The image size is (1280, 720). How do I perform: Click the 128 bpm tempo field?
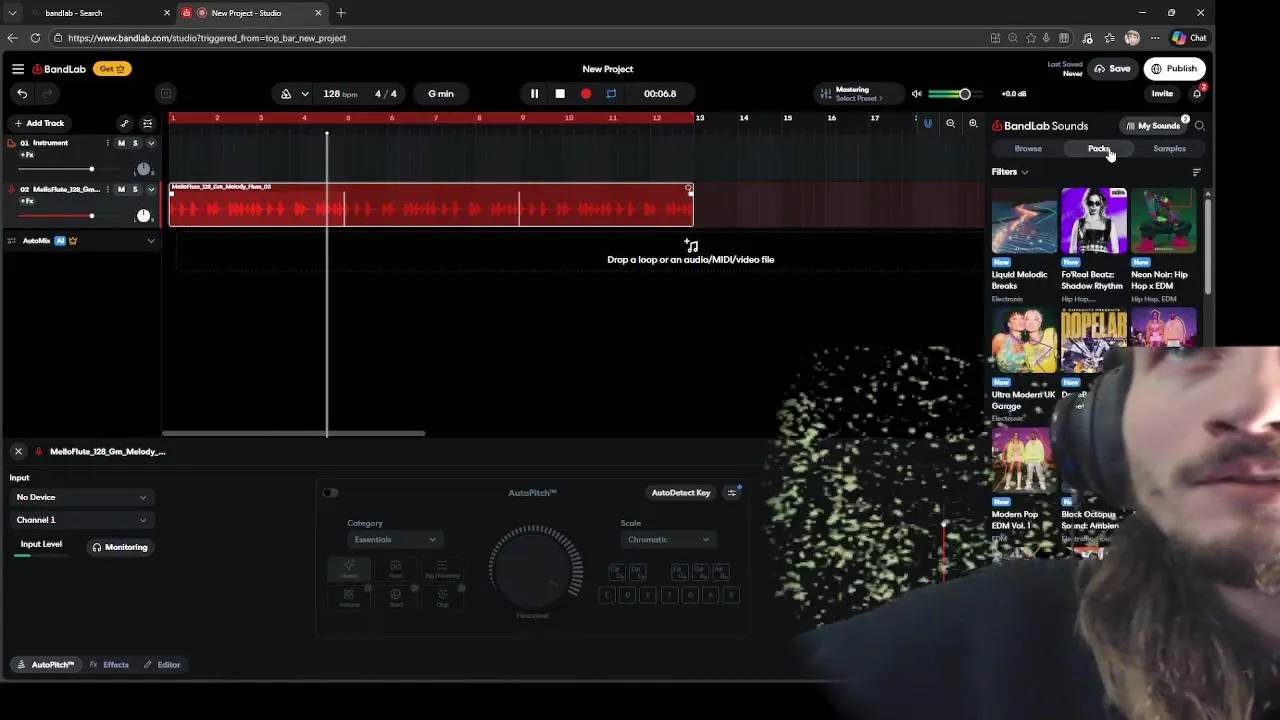click(x=340, y=94)
